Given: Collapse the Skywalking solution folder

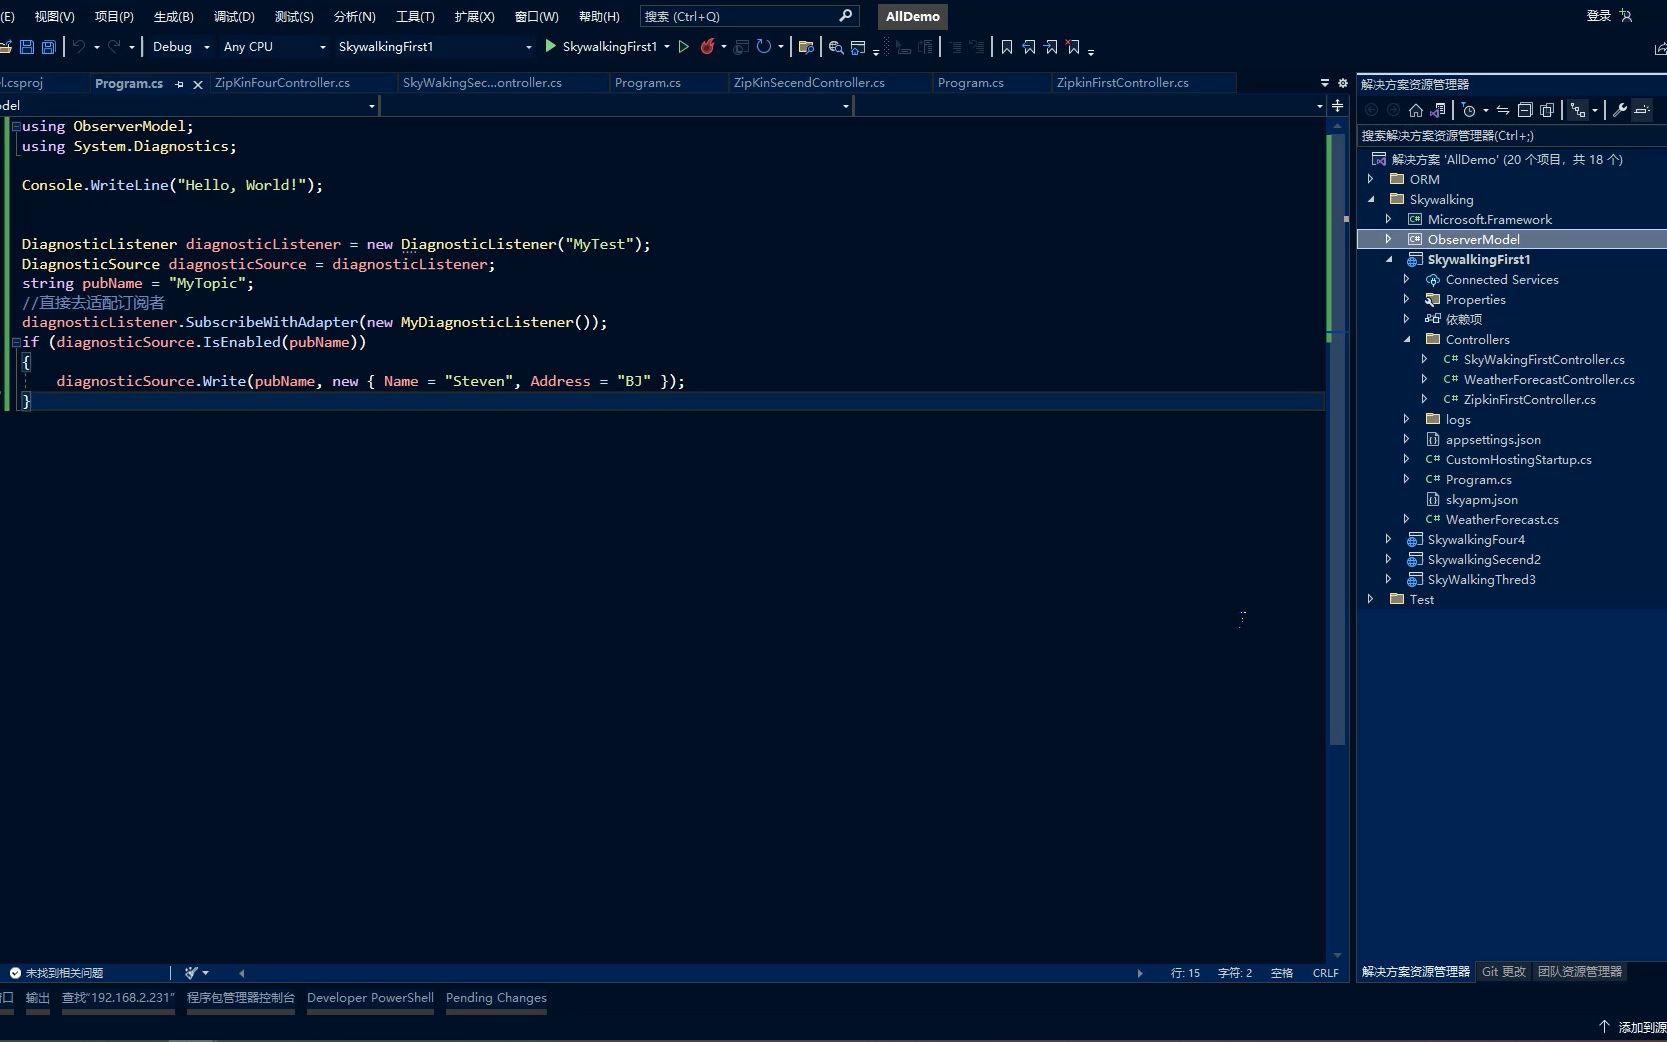Looking at the screenshot, I should 1371,199.
